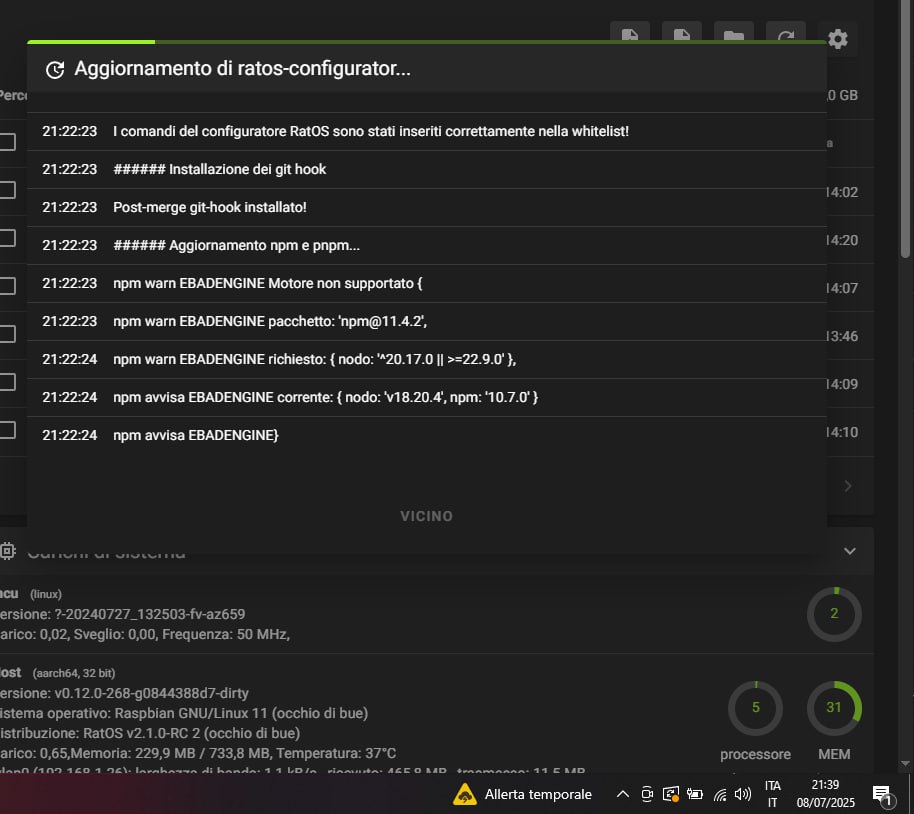Click the RatOS v2.1.0-RC 2 distribution line
914x814 pixels.
tap(150, 733)
